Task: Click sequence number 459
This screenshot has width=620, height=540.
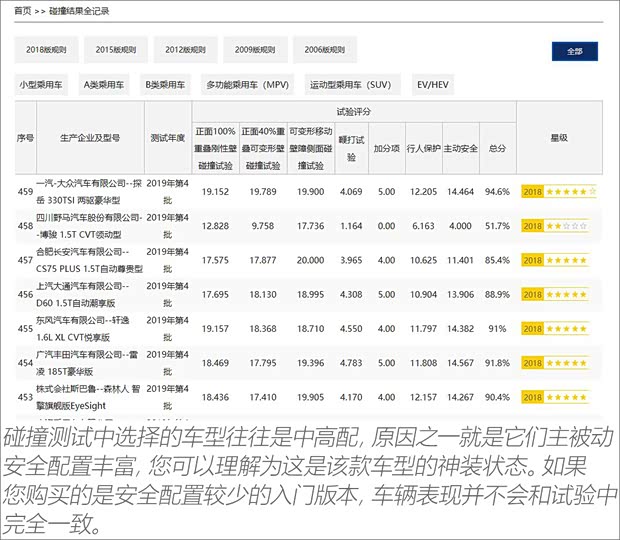Action: (x=25, y=192)
